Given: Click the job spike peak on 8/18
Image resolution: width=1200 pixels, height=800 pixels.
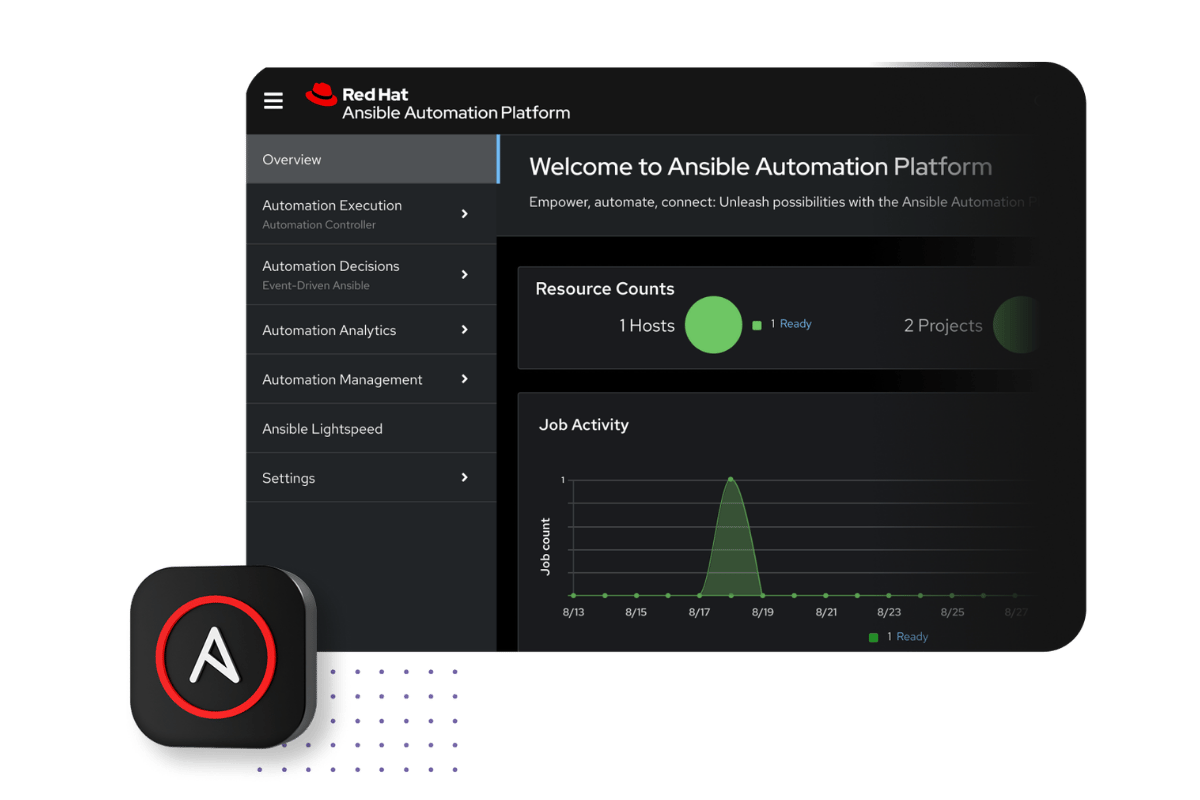Looking at the screenshot, I should [731, 480].
